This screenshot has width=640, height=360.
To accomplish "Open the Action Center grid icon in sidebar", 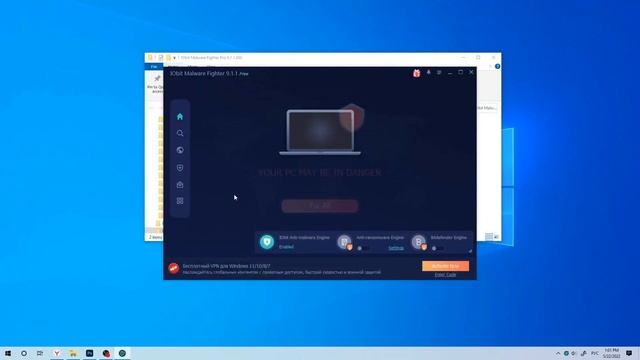I will coord(180,201).
